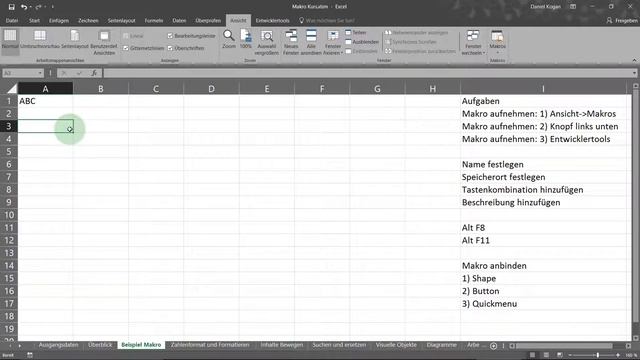The image size is (640, 360).
Task: Save the workbook from quick access
Action: (11, 7)
